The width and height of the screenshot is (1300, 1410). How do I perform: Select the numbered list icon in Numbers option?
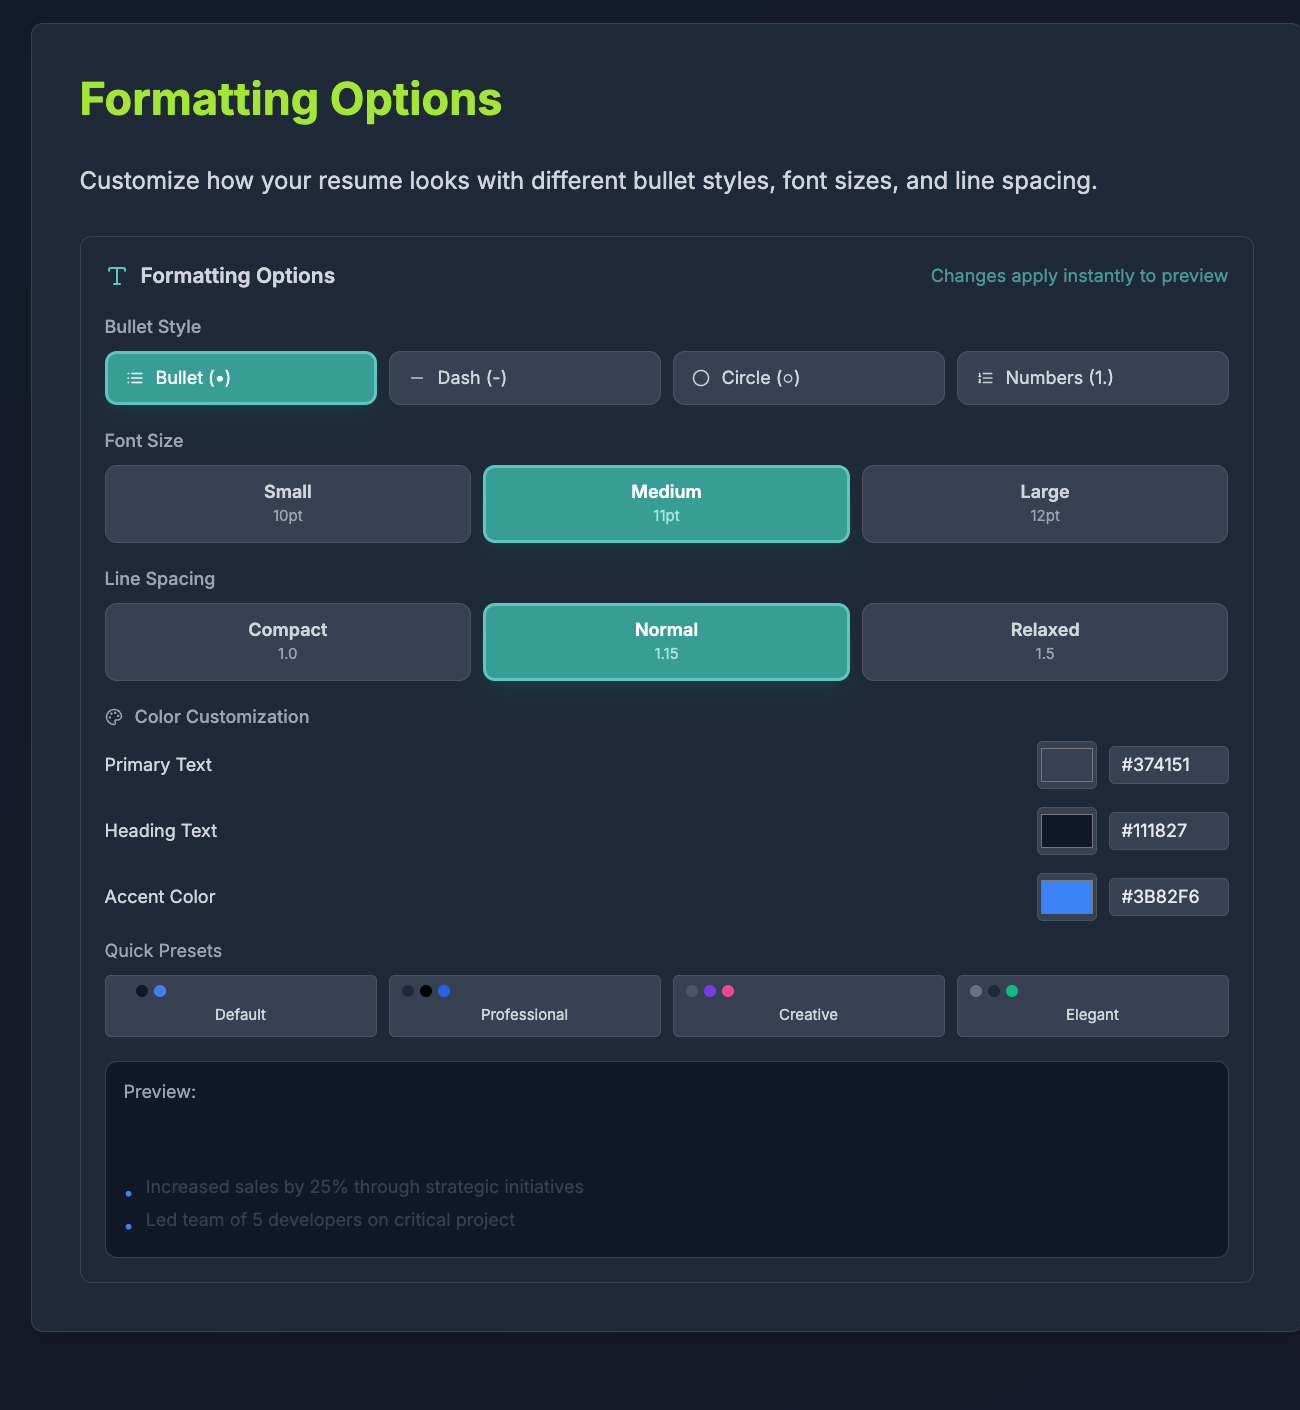coord(985,378)
